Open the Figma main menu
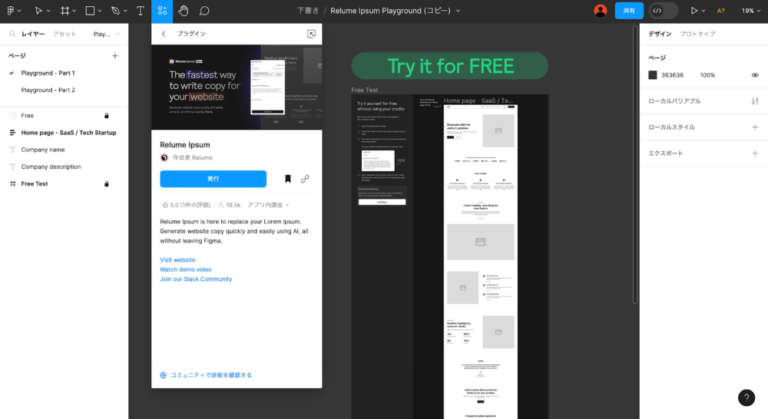Viewport: 768px width, 419px height. point(13,10)
